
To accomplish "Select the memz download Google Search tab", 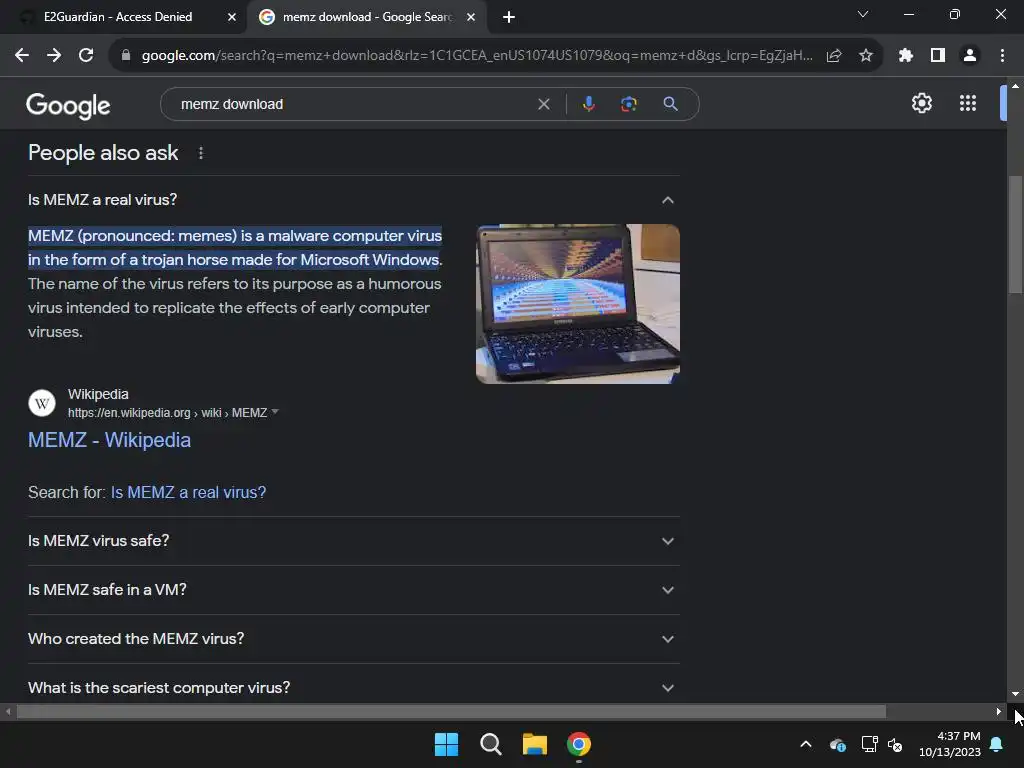I will [x=366, y=17].
